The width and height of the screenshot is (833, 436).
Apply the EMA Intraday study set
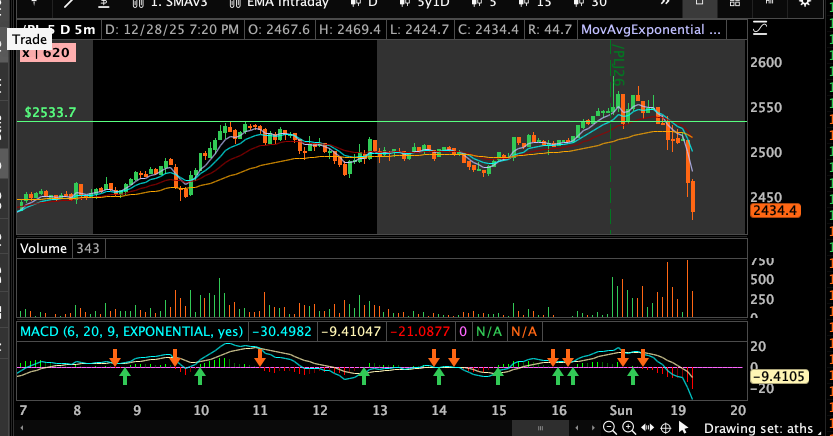pos(279,3)
